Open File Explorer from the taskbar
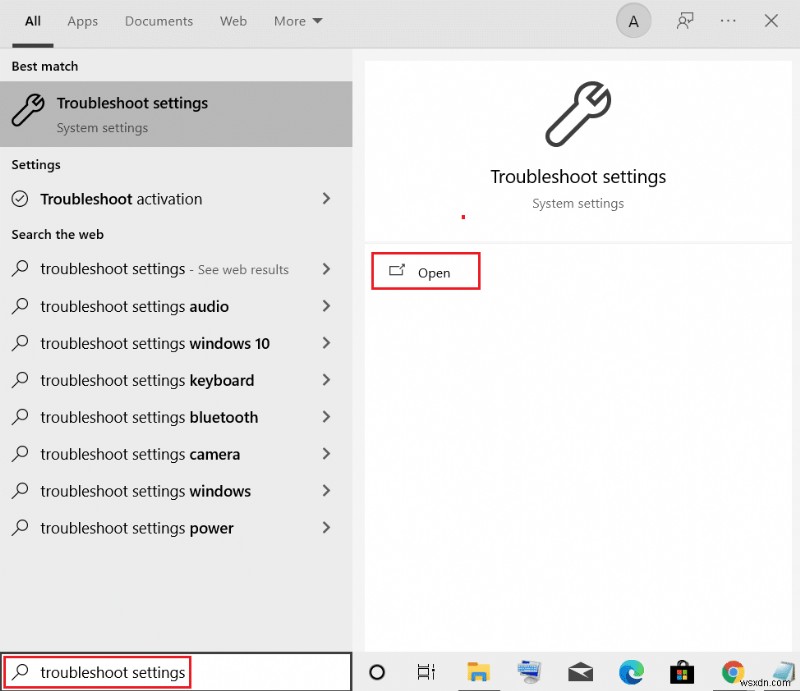Screen dimensions: 800x691 click(479, 672)
